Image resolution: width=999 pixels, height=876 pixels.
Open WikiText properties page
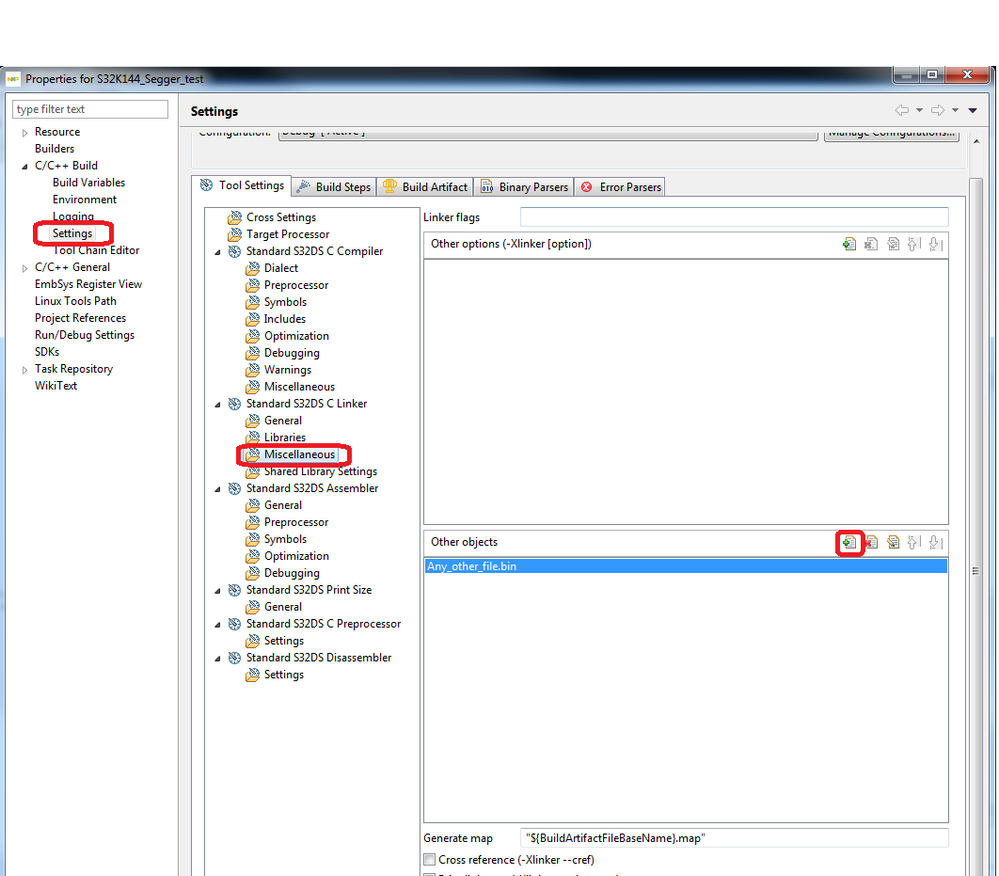click(55, 385)
